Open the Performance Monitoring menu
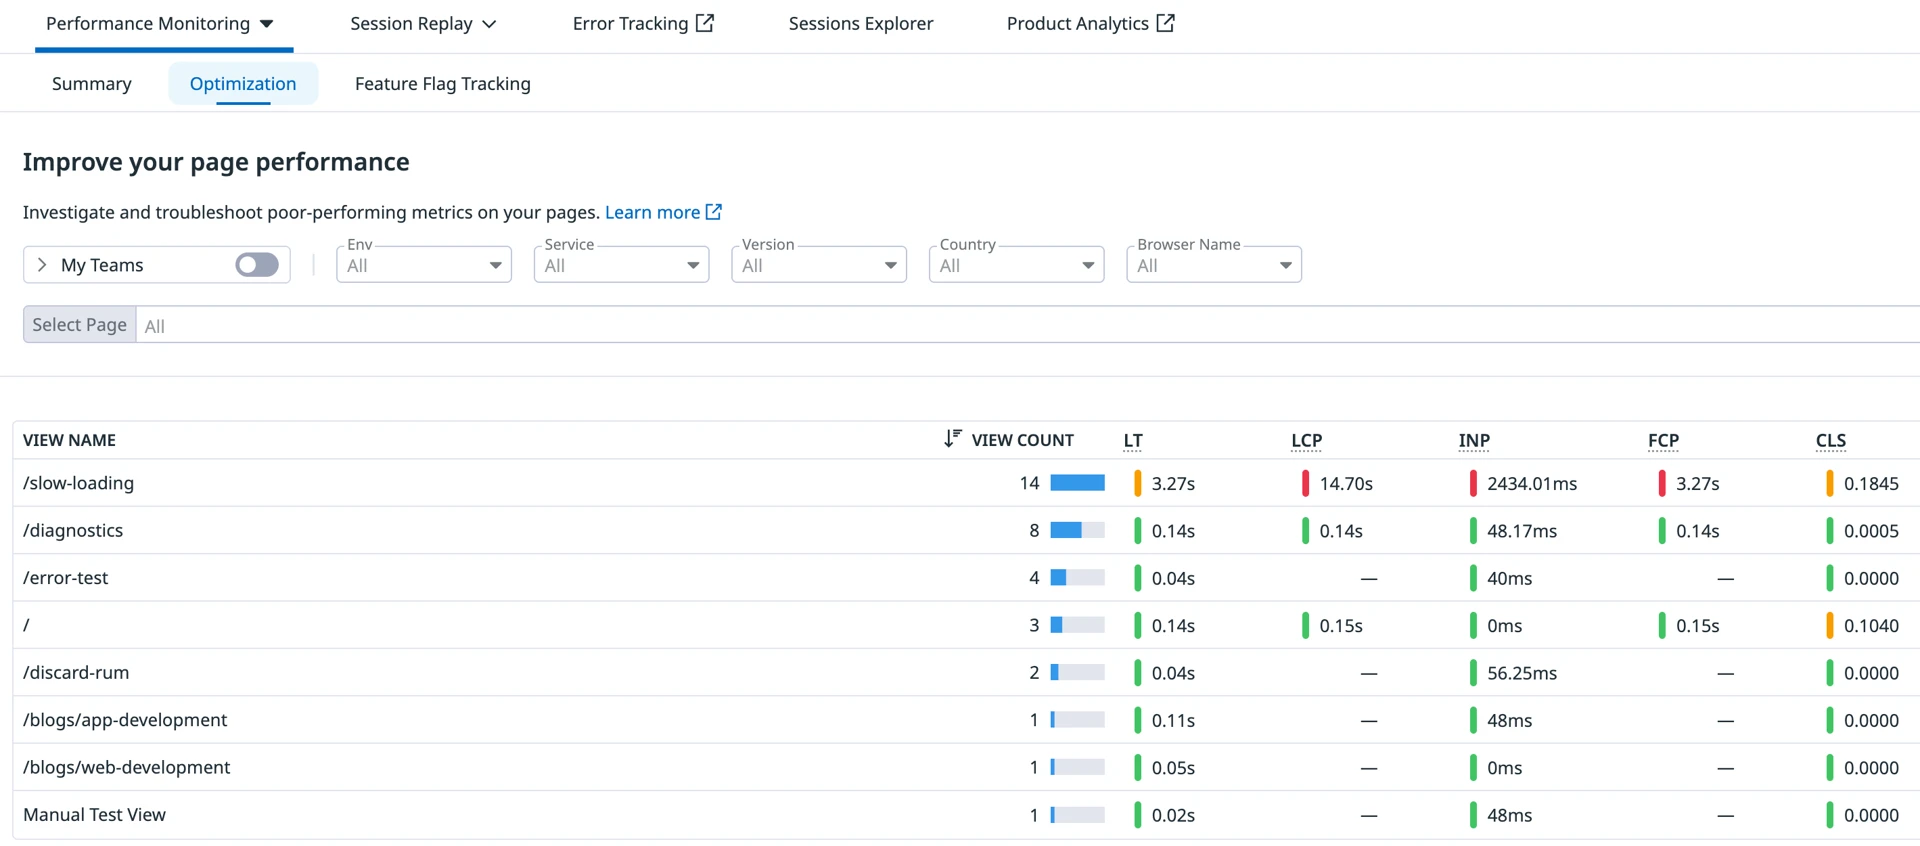 tap(160, 23)
